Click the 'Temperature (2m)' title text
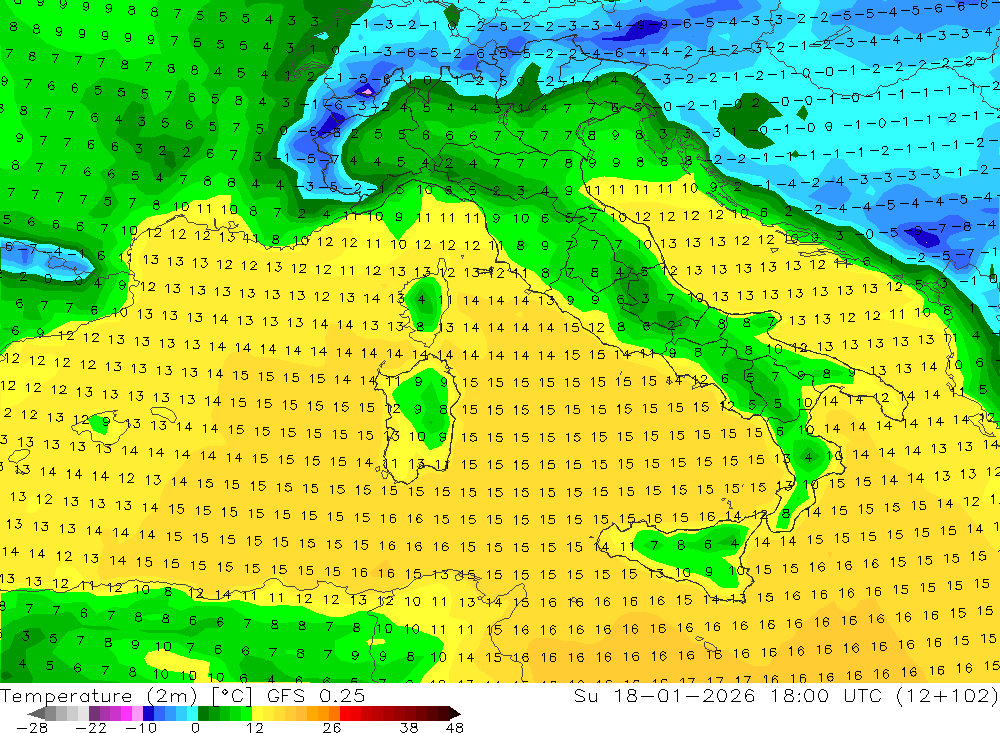This screenshot has height=733, width=1000. tap(99, 696)
